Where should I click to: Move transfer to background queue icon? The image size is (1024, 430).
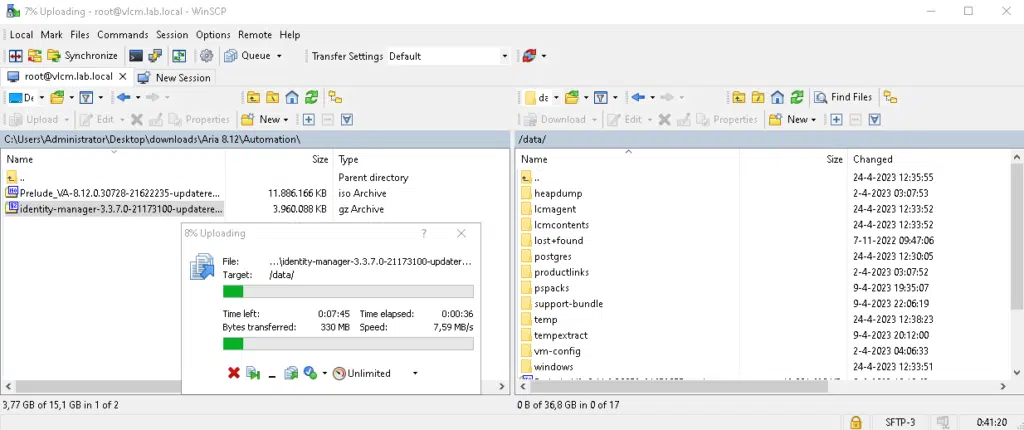point(291,373)
